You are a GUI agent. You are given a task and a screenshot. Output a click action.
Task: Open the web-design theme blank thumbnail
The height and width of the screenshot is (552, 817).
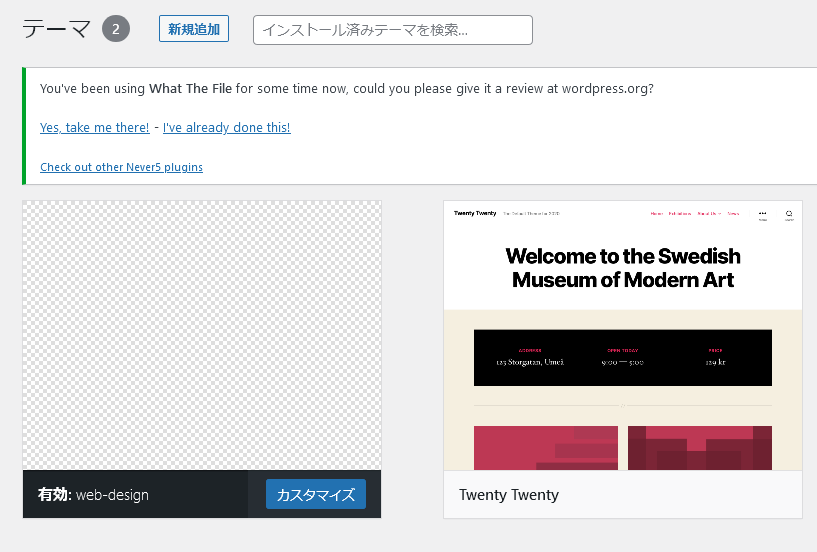click(x=202, y=335)
